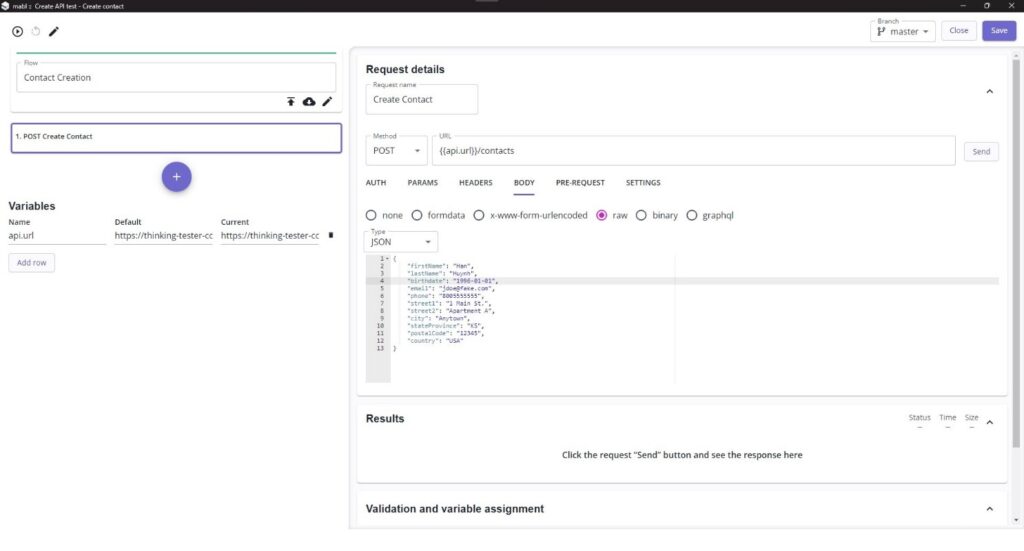Open the Type dropdown set to JSON

click(x=402, y=242)
